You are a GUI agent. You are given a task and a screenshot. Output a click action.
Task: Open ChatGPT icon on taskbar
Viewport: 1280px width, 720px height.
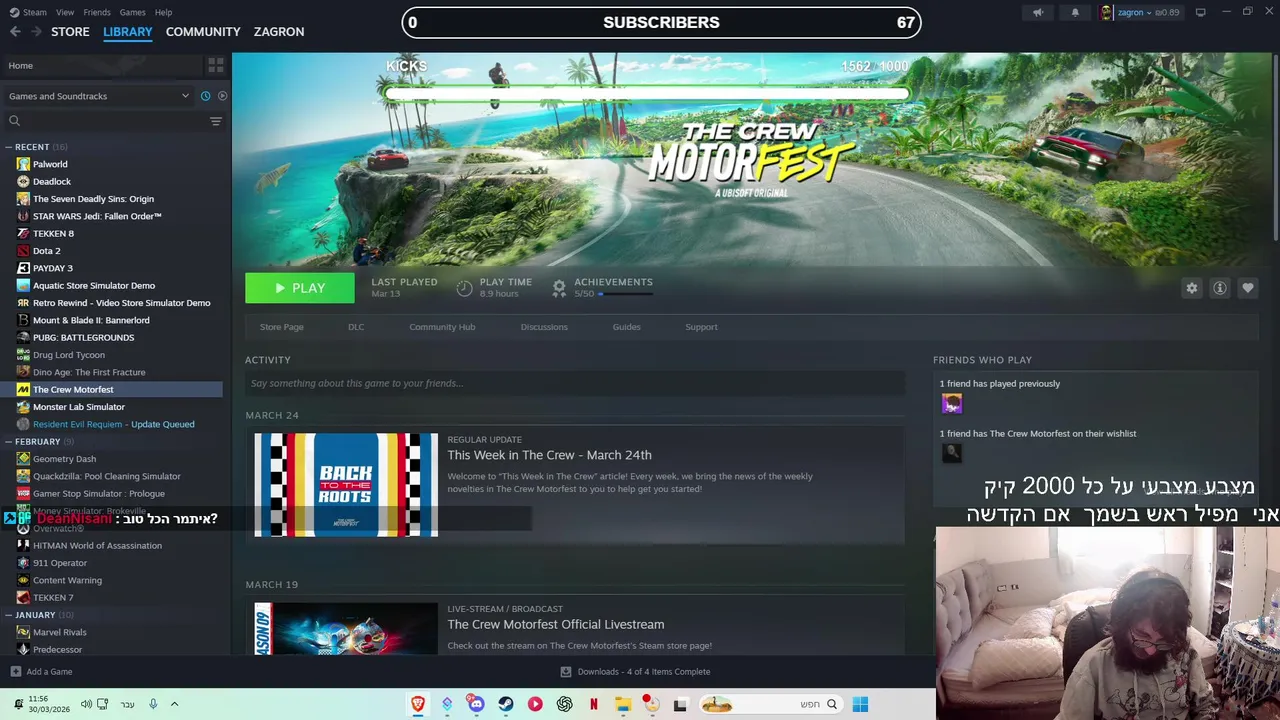coord(565,704)
